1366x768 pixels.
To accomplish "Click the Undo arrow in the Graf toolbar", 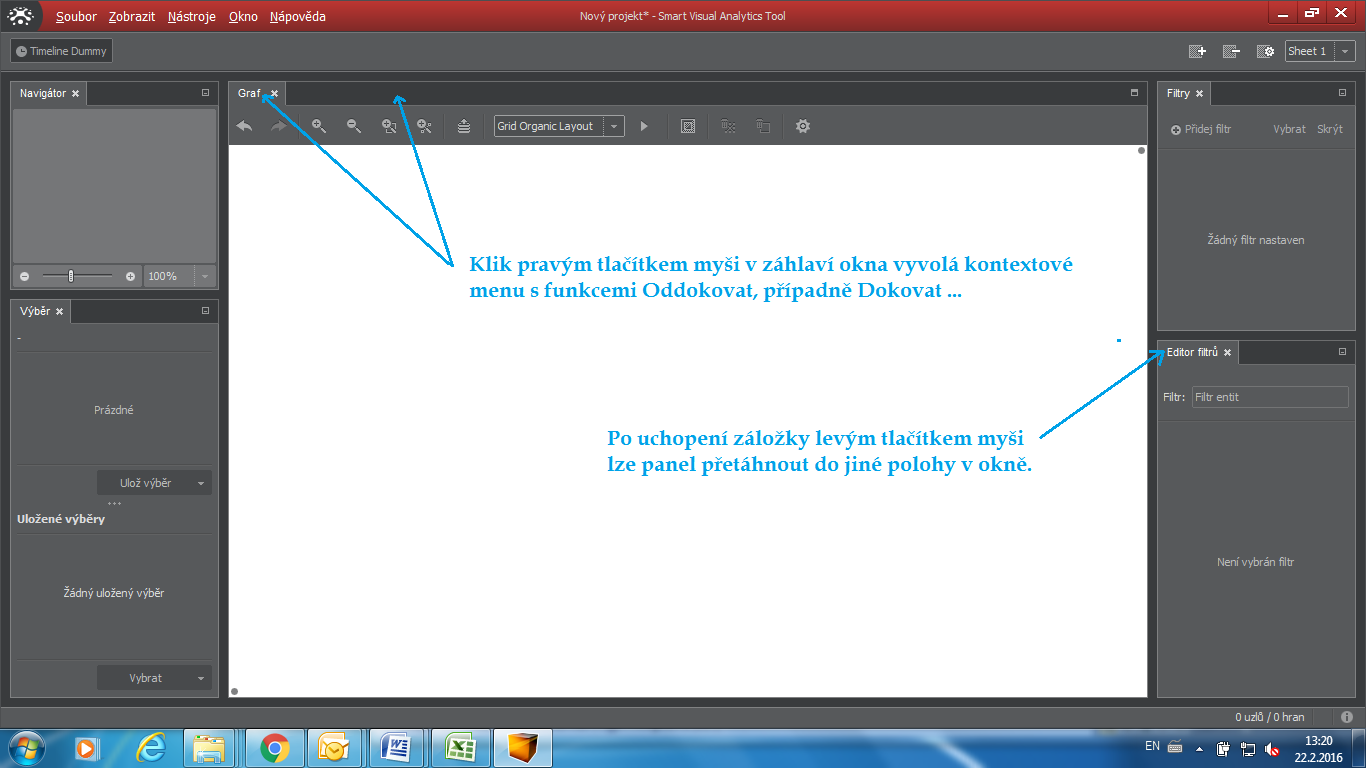I will 243,126.
